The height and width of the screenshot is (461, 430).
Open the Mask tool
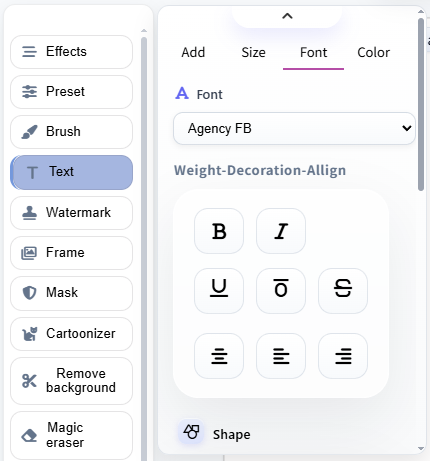pyautogui.click(x=71, y=293)
